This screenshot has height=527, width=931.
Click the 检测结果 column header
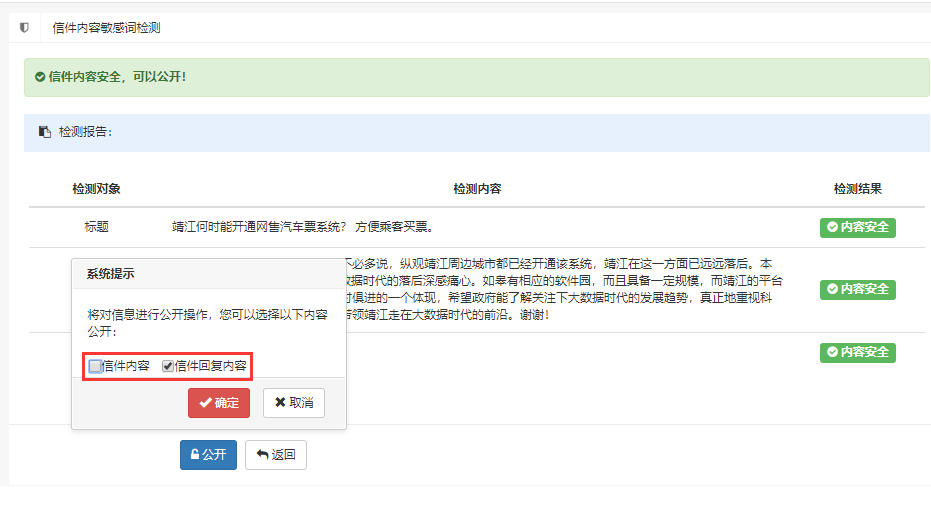pos(857,189)
